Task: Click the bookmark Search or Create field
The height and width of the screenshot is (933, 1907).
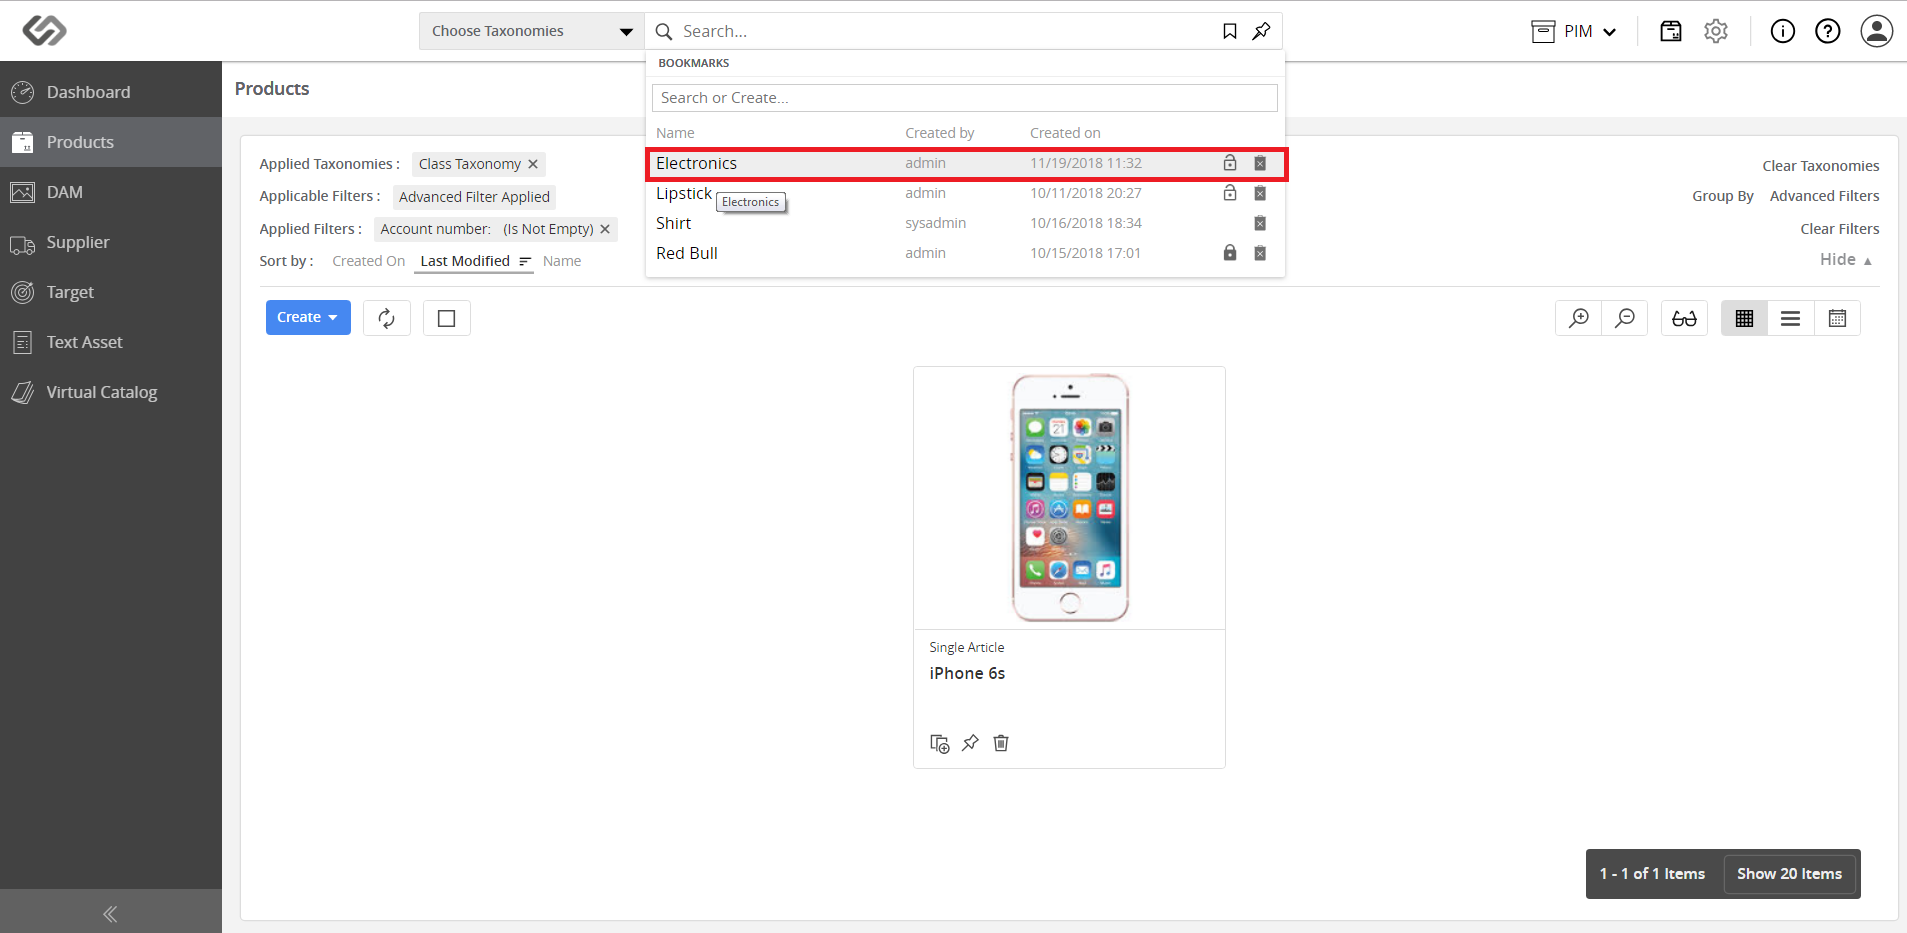Action: (965, 98)
